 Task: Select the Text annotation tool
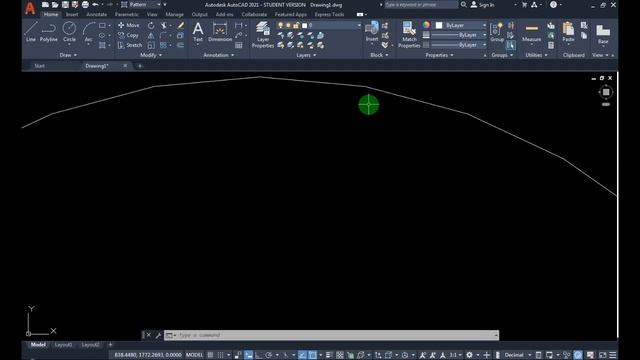(198, 32)
